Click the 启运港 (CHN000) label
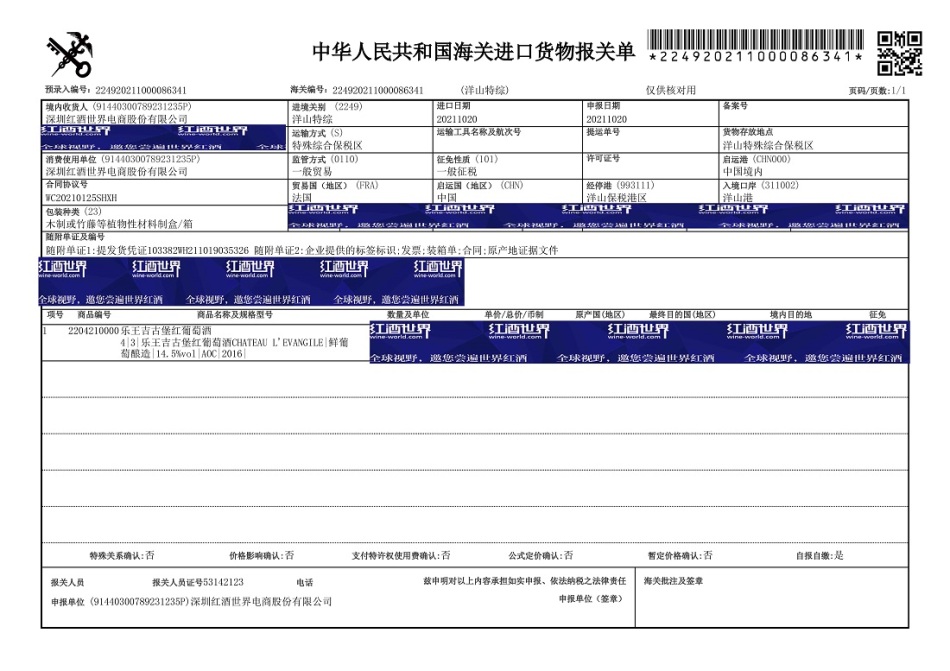950x671 pixels. pyautogui.click(x=757, y=159)
